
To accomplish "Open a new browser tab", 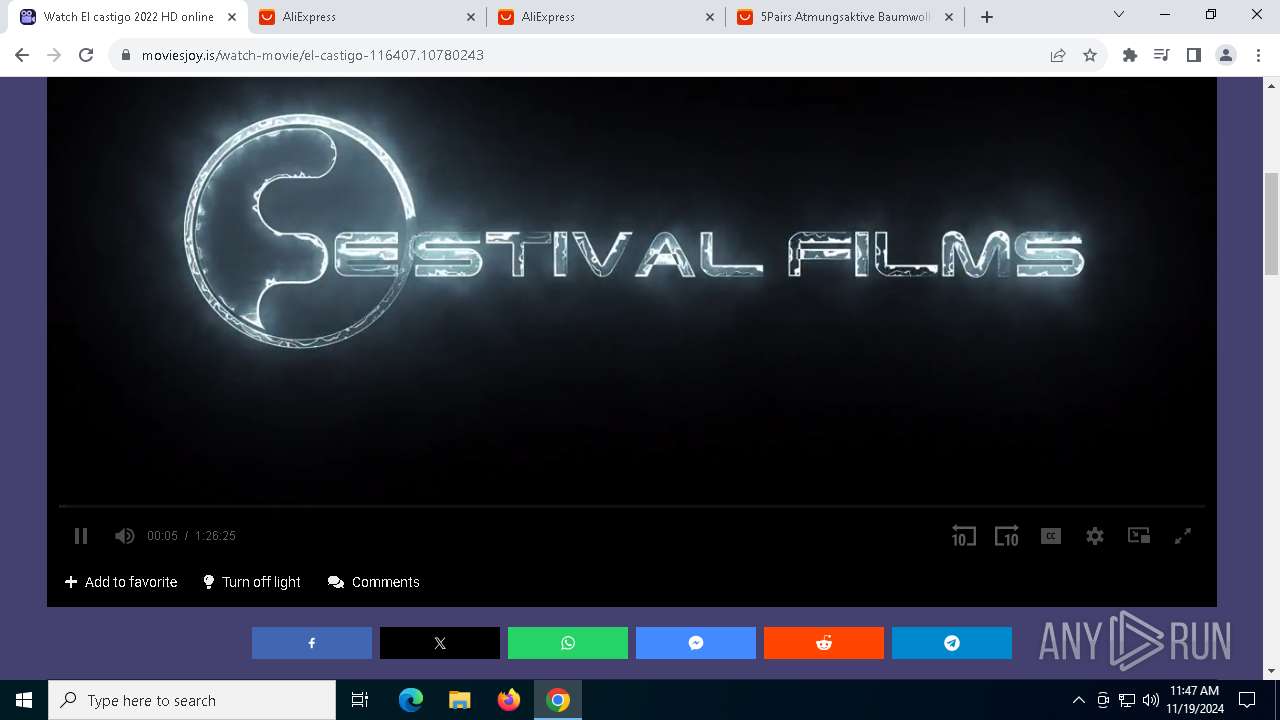I will (987, 17).
